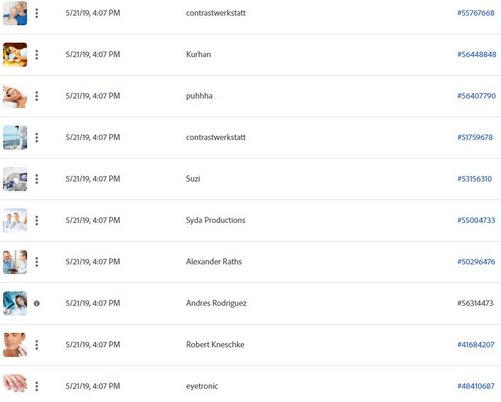The height and width of the screenshot is (402, 501).
Task: Open three-dot menu for puhhha row
Action: coord(37,96)
